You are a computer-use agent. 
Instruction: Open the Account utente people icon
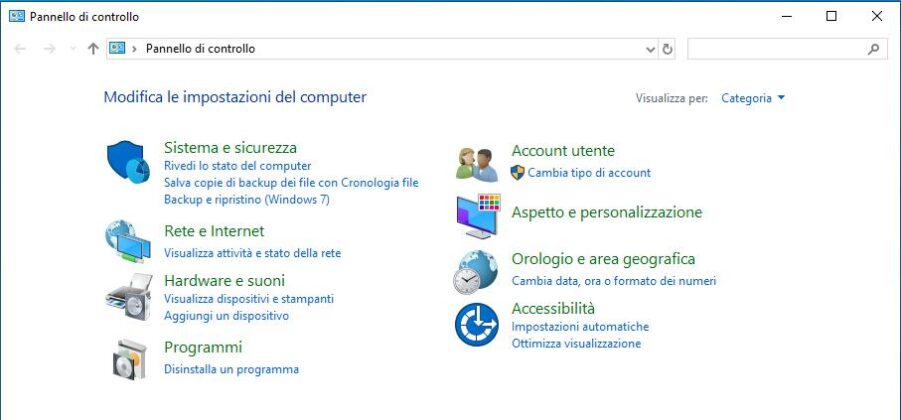(x=477, y=164)
